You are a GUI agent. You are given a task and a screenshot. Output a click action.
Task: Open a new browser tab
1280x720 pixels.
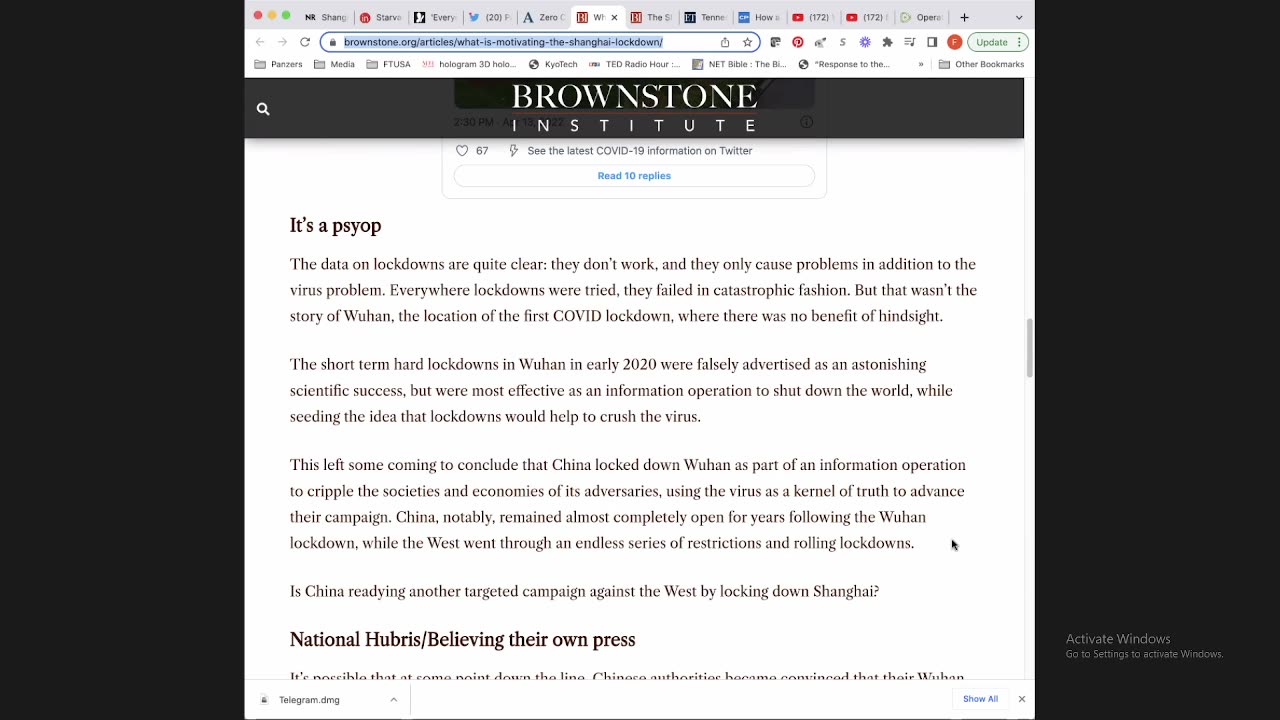pos(964,17)
